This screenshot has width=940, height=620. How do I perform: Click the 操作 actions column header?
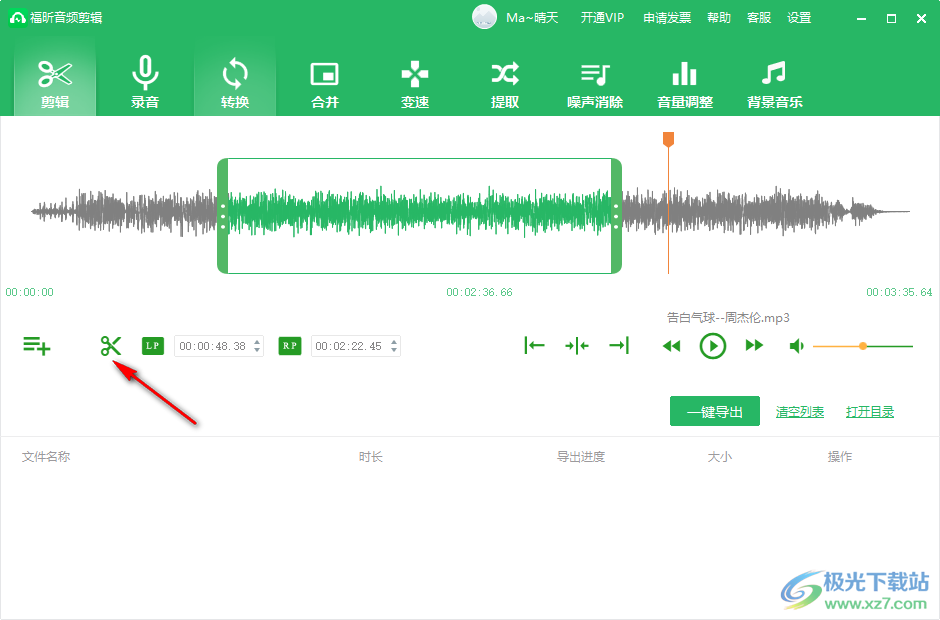pyautogui.click(x=839, y=457)
